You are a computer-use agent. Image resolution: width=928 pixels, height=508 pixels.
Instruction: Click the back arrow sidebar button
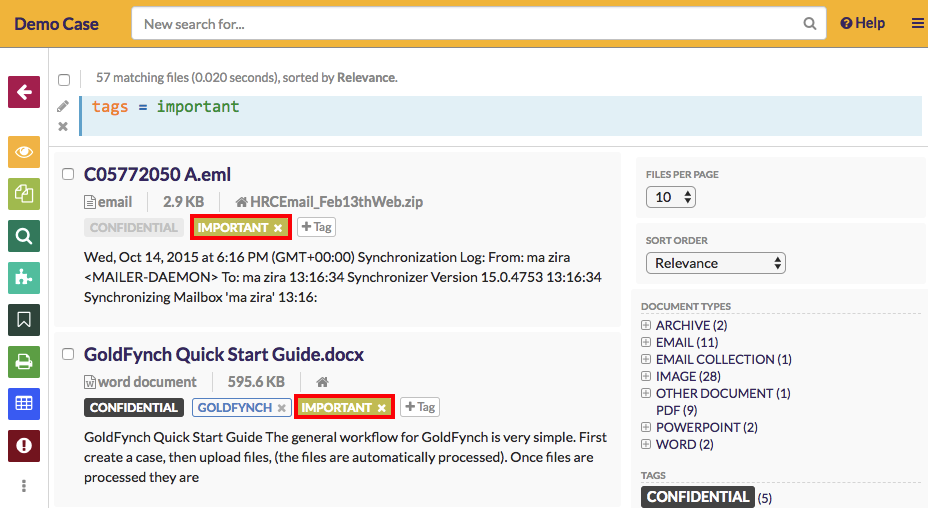(24, 92)
